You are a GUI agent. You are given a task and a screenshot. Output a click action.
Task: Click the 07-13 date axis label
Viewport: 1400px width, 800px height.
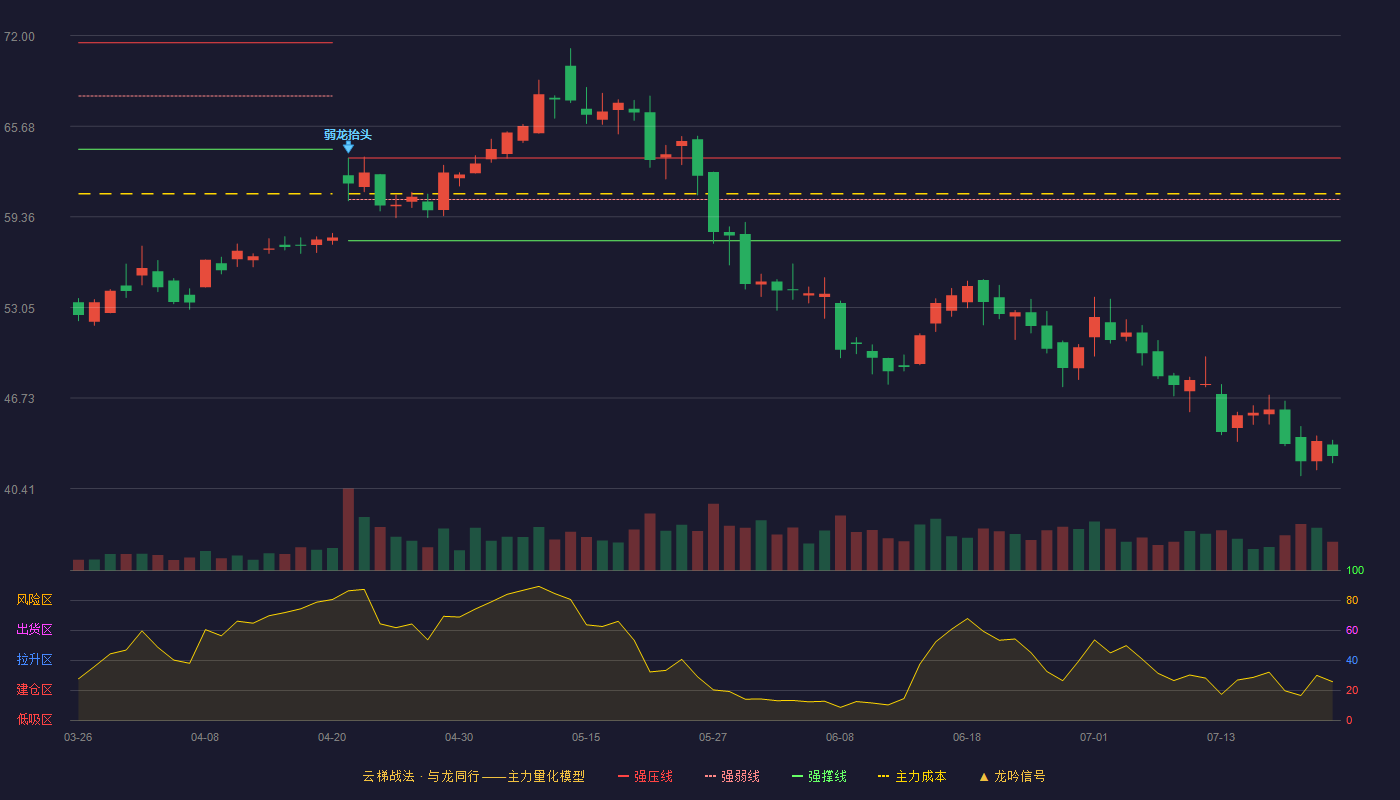click(1221, 737)
